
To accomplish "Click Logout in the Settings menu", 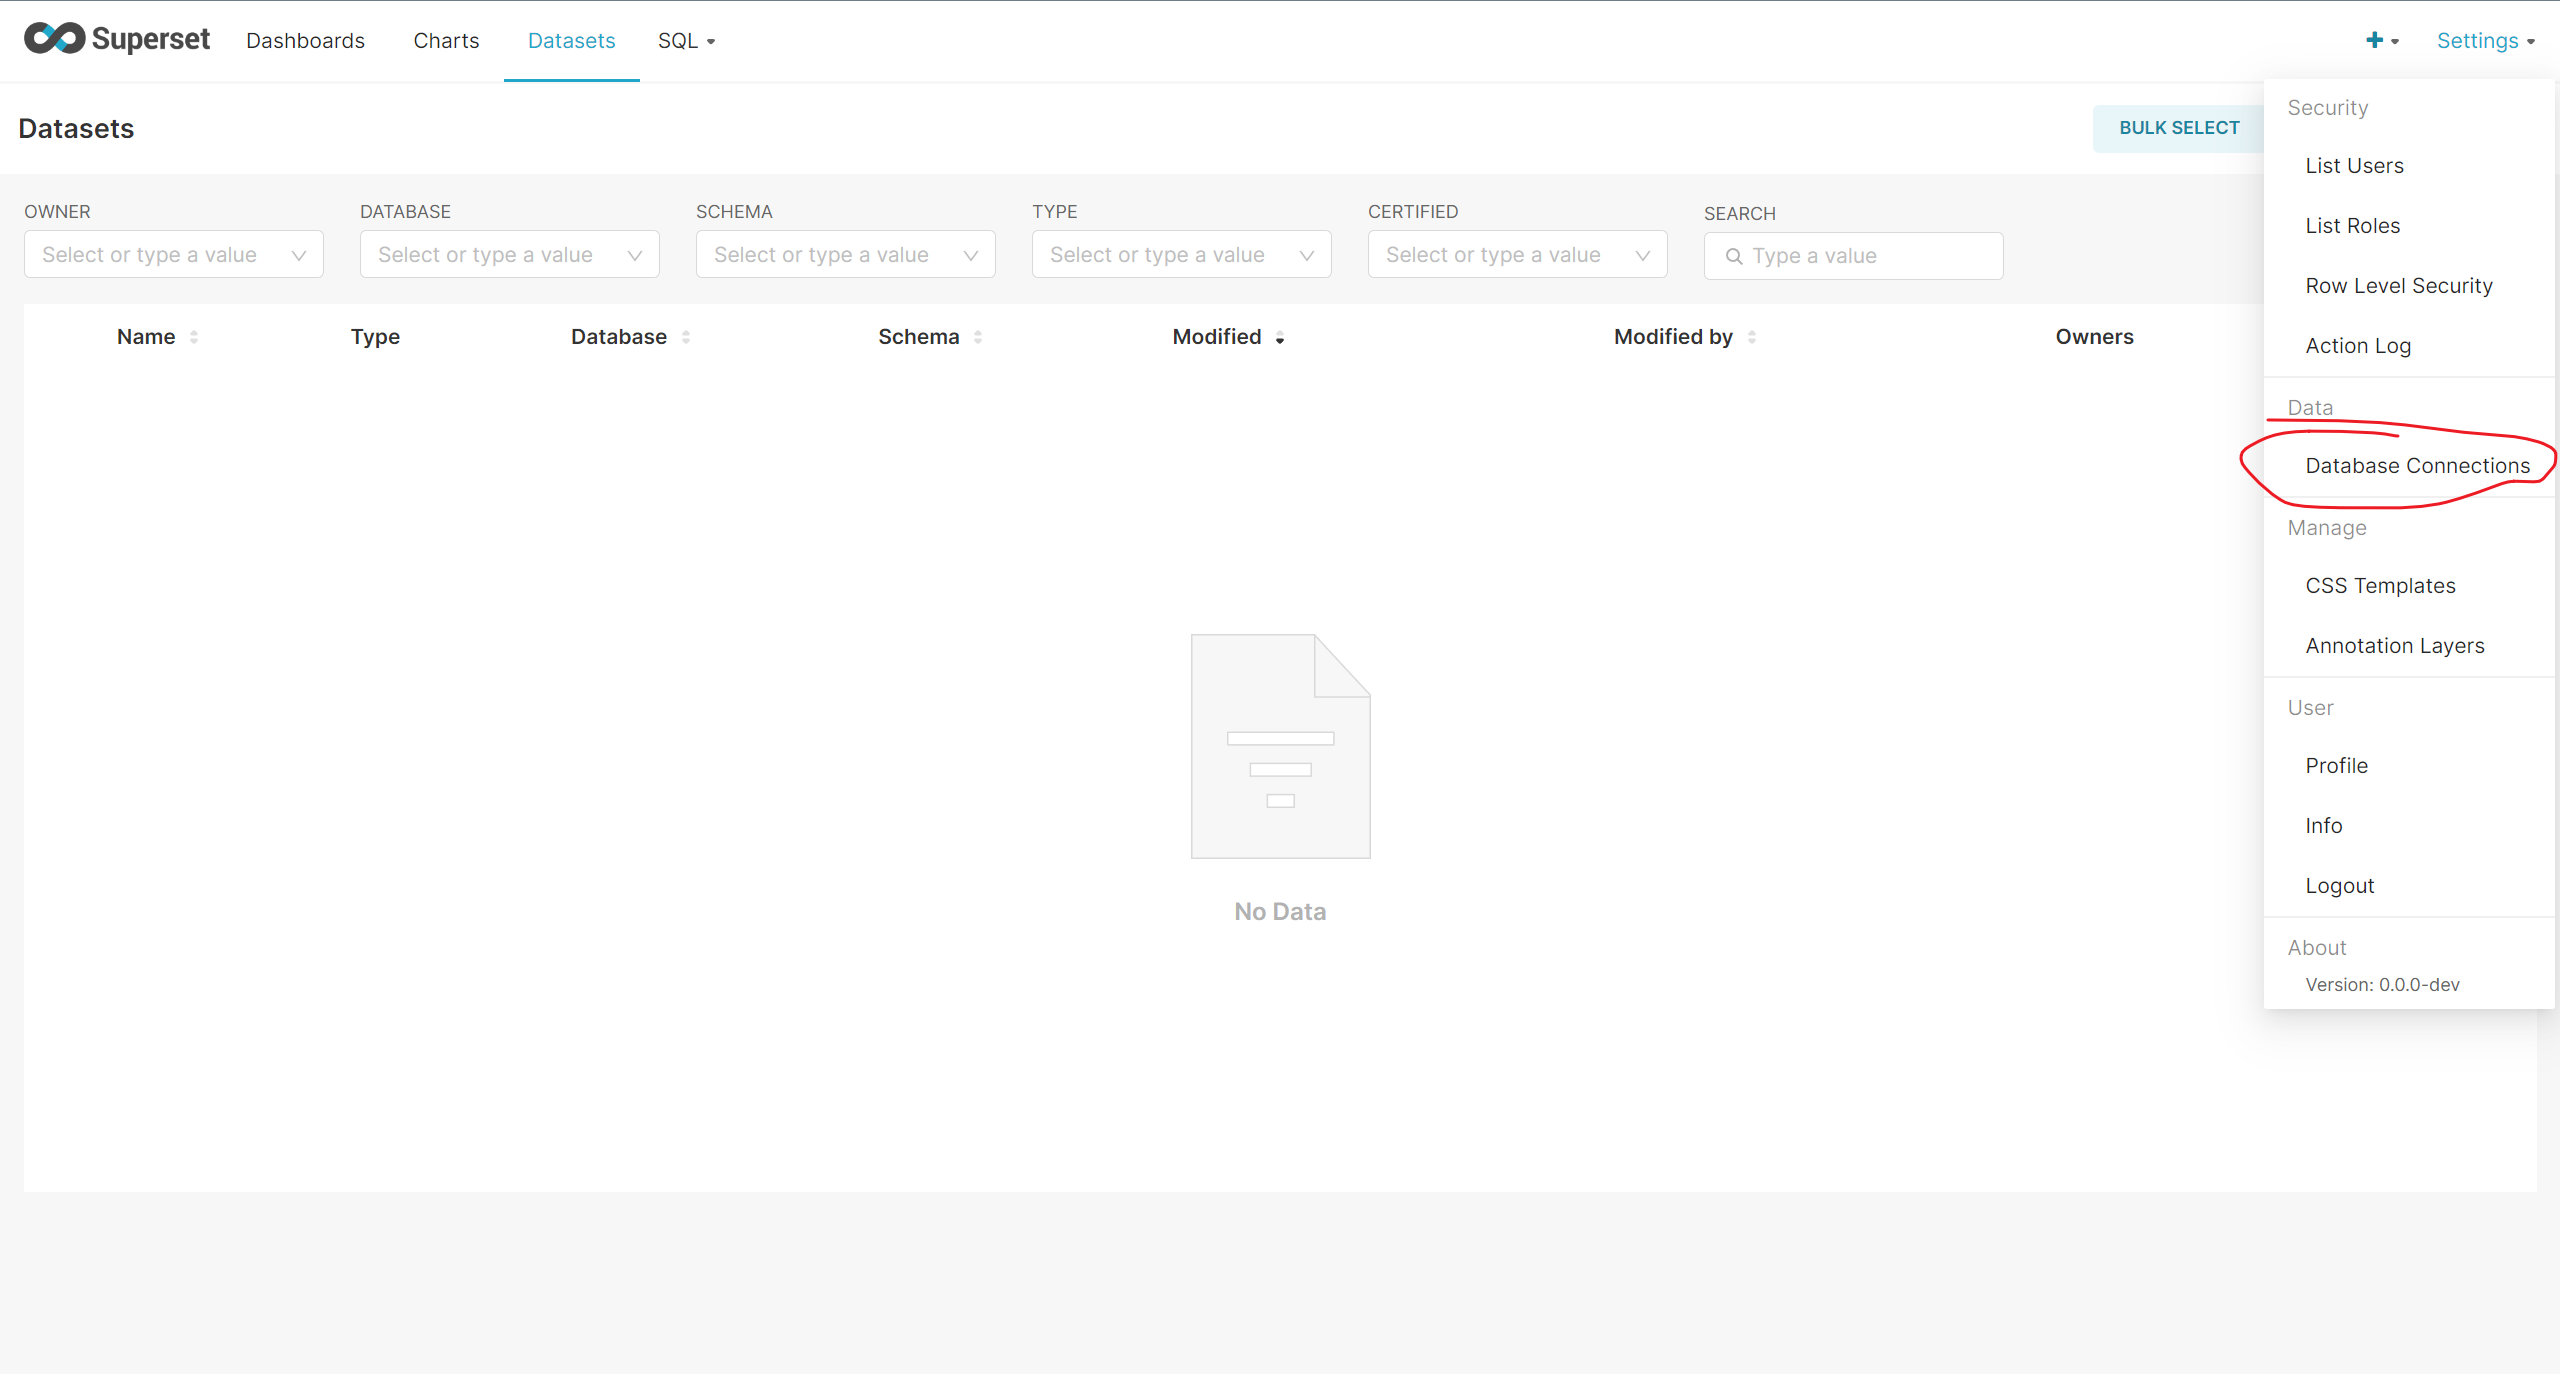I will click(x=2339, y=886).
